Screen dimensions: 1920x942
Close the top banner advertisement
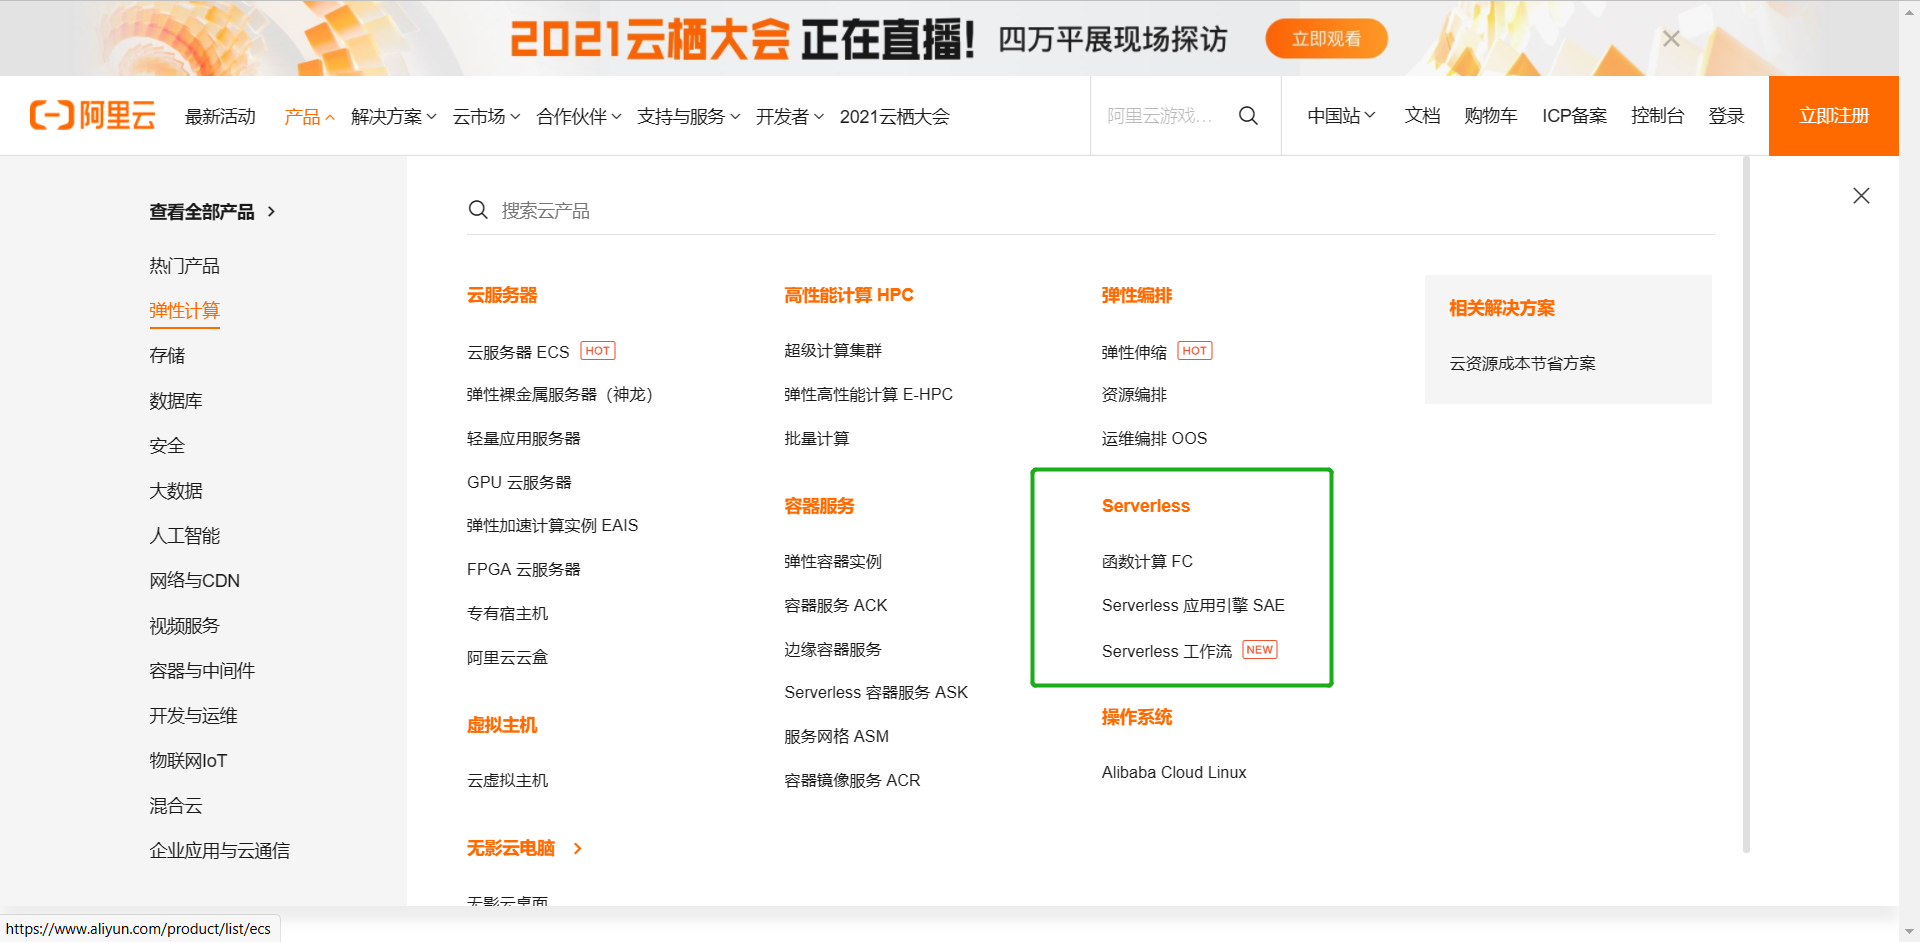(1671, 39)
